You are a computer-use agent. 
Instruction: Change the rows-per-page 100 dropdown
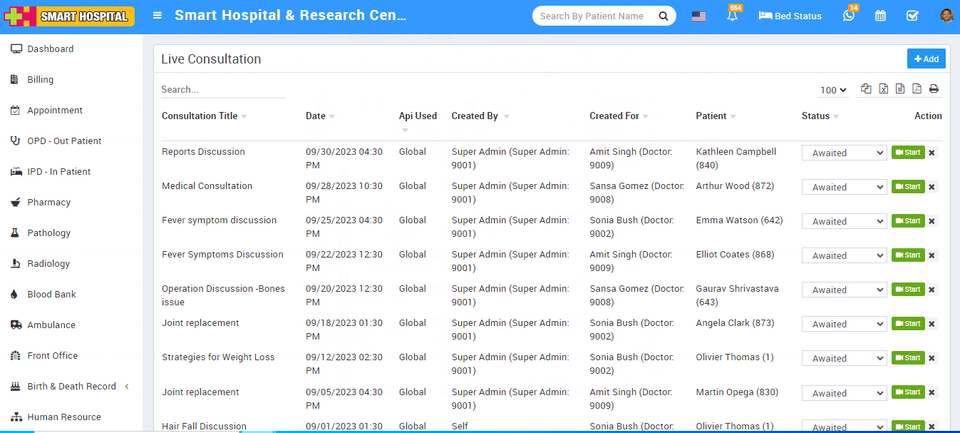[833, 90]
